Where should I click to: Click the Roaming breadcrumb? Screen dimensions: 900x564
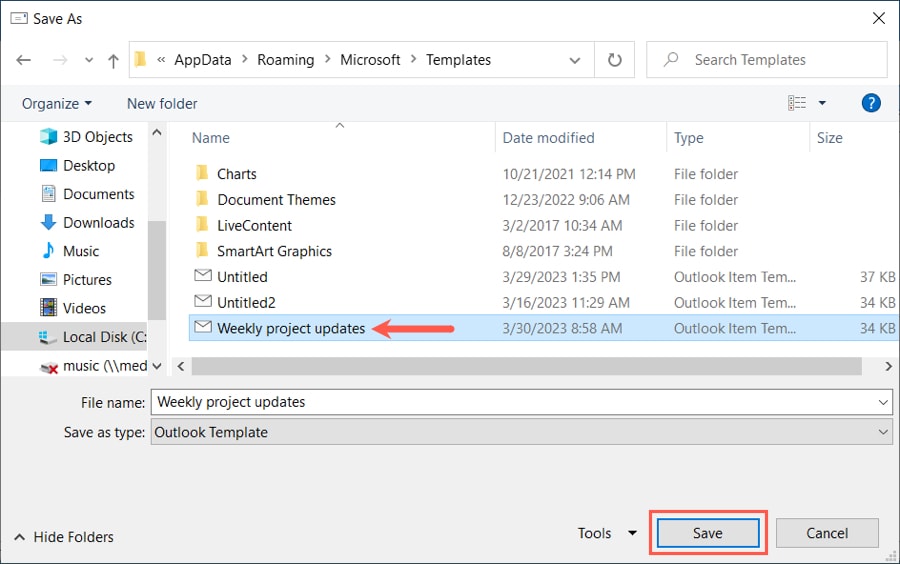click(285, 60)
